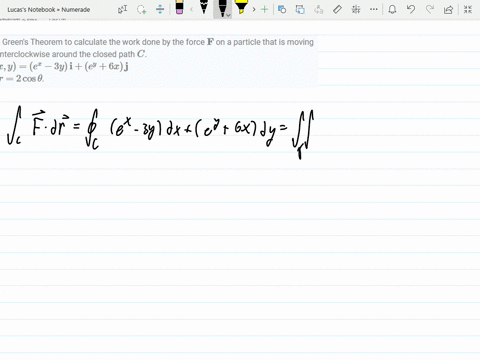Redo the last action
The image size is (480, 360).
pyautogui.click(x=430, y=9)
